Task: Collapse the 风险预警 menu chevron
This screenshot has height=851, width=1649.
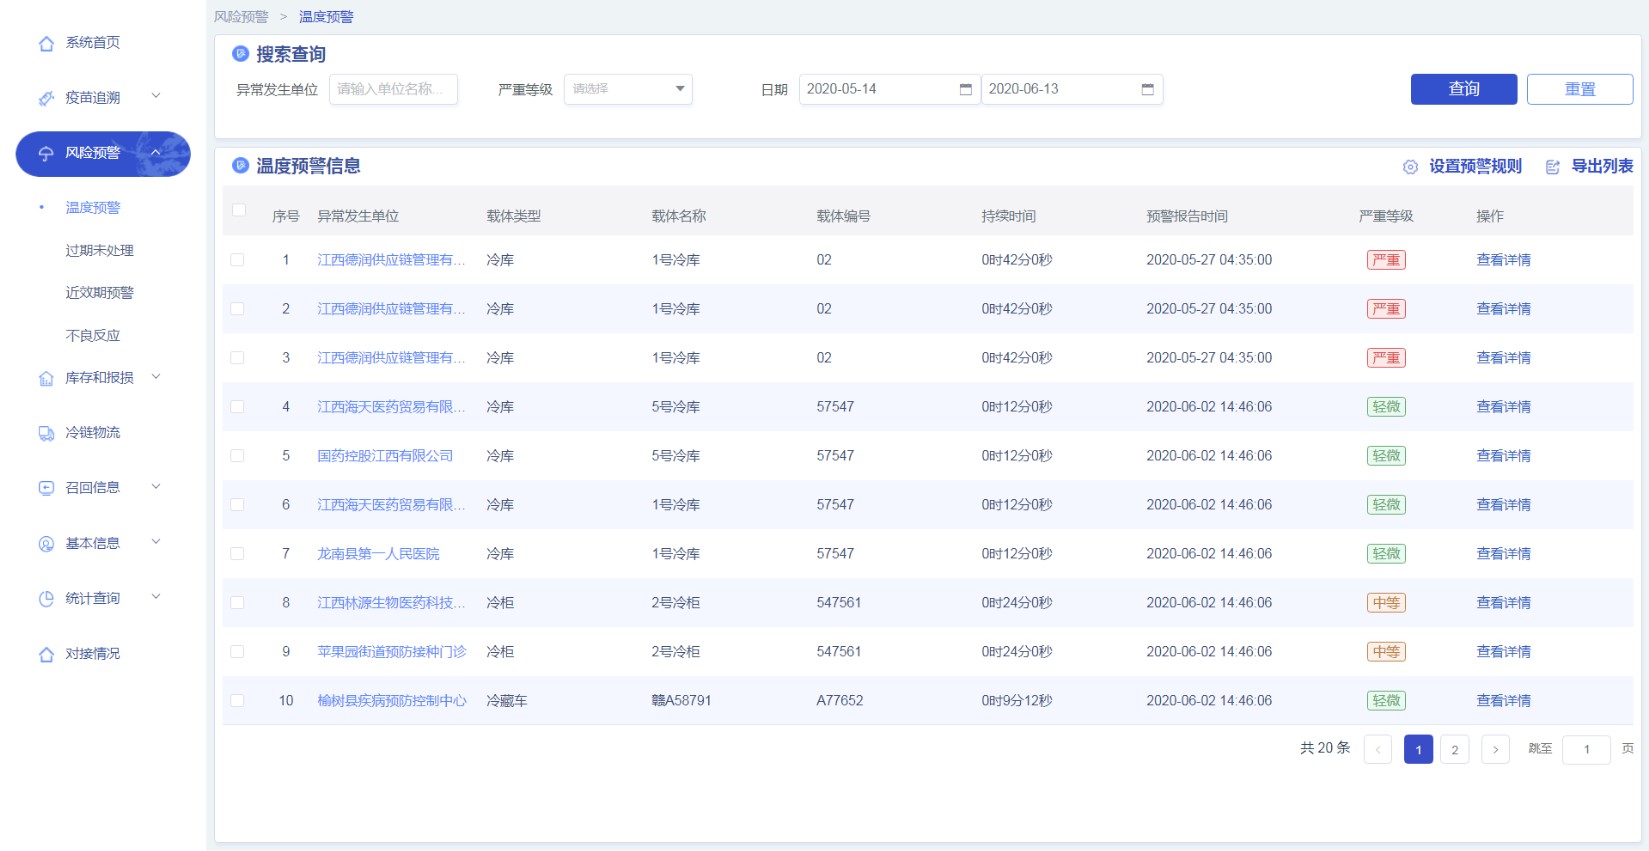Action: click(156, 152)
